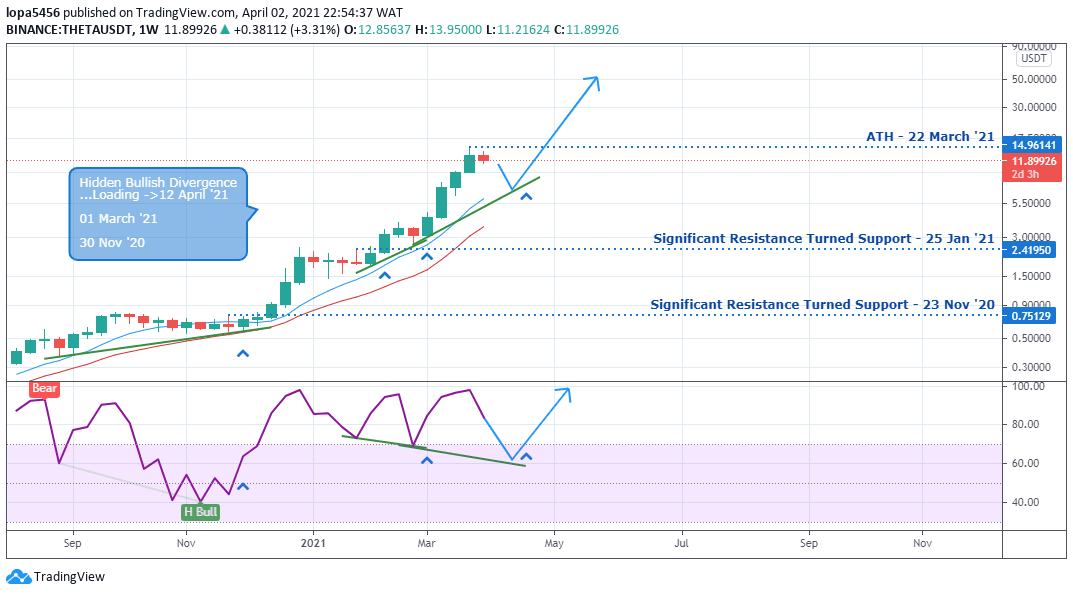Click the 0.50000 price axis tick
This screenshot has width=1073, height=595.
(x=1031, y=338)
